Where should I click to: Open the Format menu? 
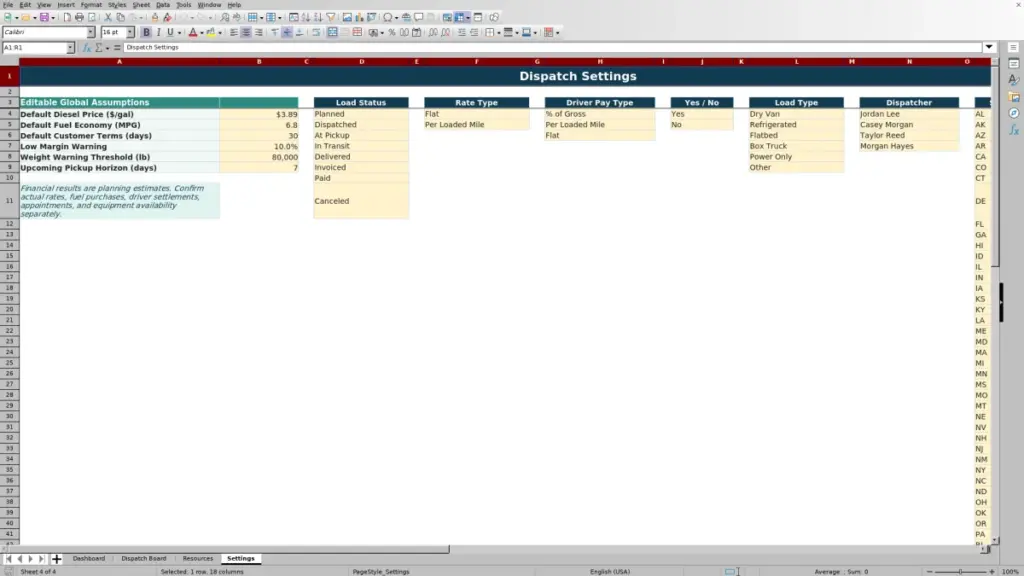point(91,5)
